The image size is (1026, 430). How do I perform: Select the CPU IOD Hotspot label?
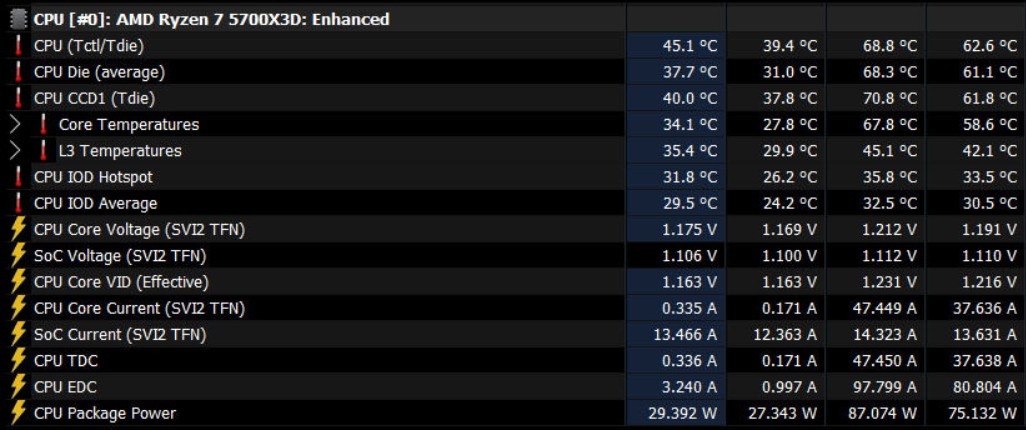(x=94, y=177)
